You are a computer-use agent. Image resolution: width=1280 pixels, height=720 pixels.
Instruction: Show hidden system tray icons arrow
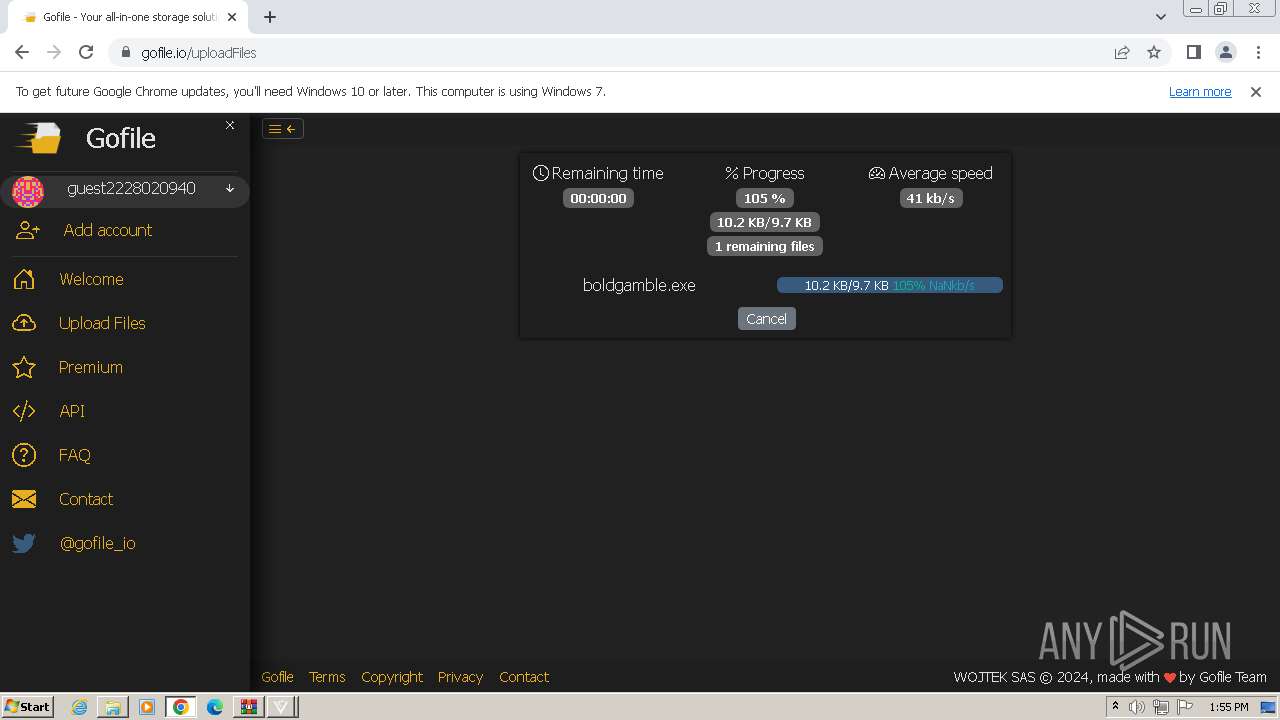point(1115,707)
